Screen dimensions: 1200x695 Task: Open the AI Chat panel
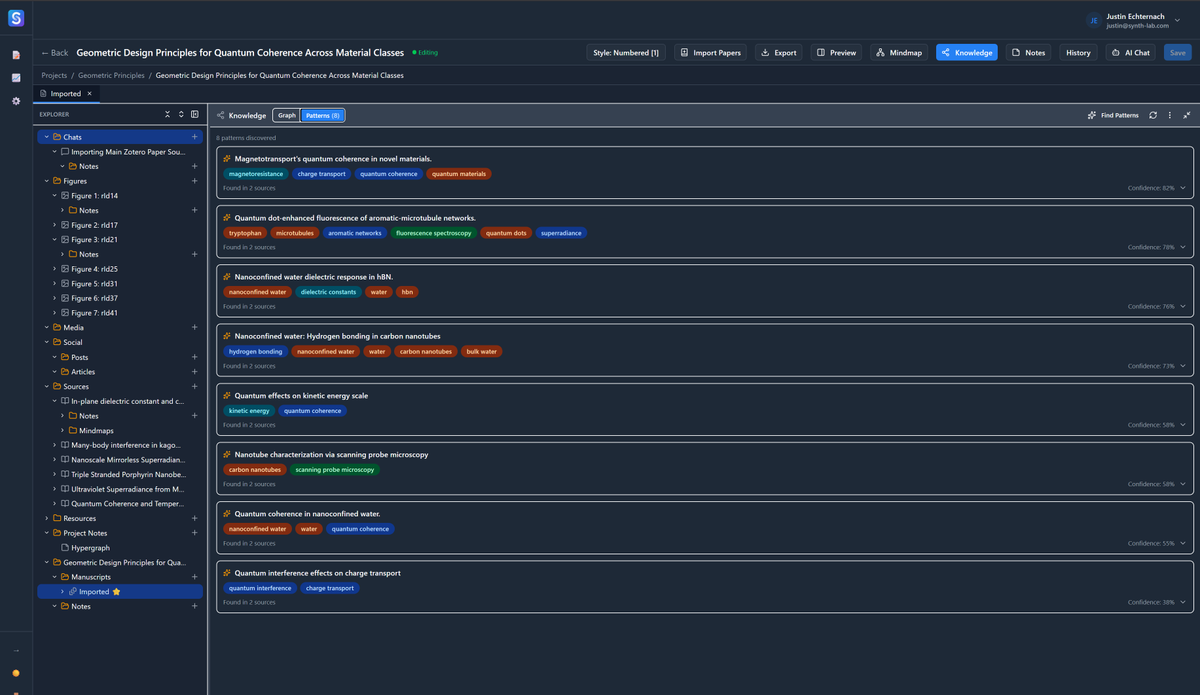(1131, 52)
